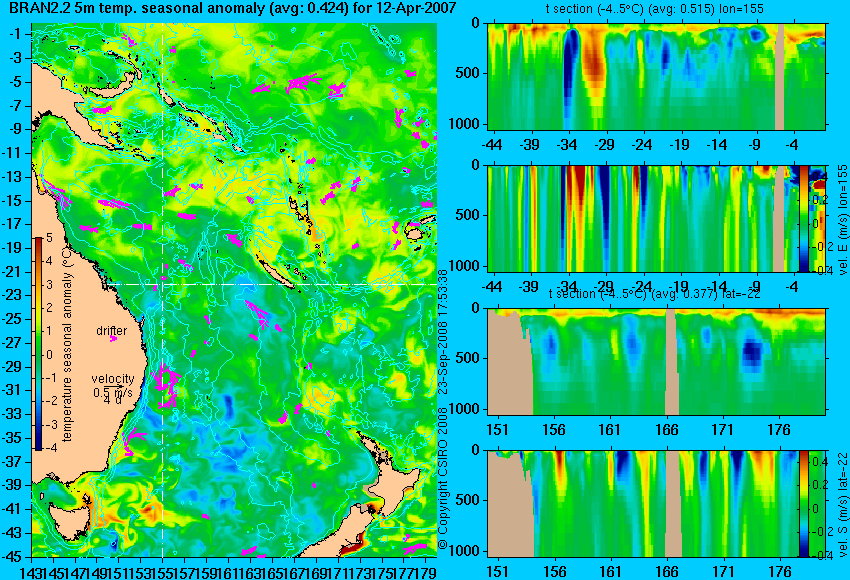Click the '500' depth label of the lon=155 temperature section
Viewport: 850px width, 580px height.
click(468, 73)
